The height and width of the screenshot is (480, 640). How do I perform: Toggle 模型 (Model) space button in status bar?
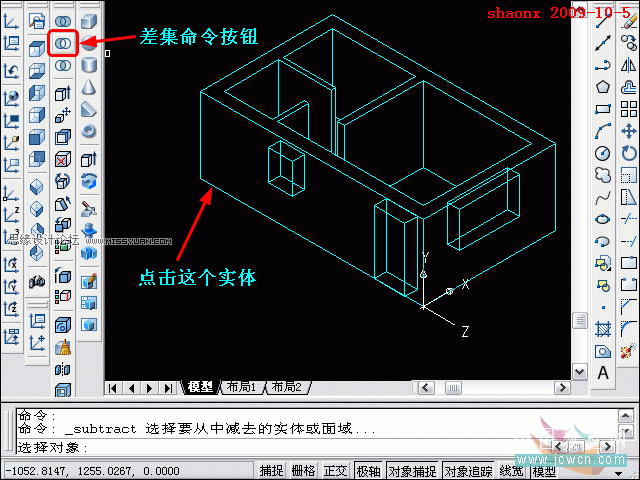544,471
